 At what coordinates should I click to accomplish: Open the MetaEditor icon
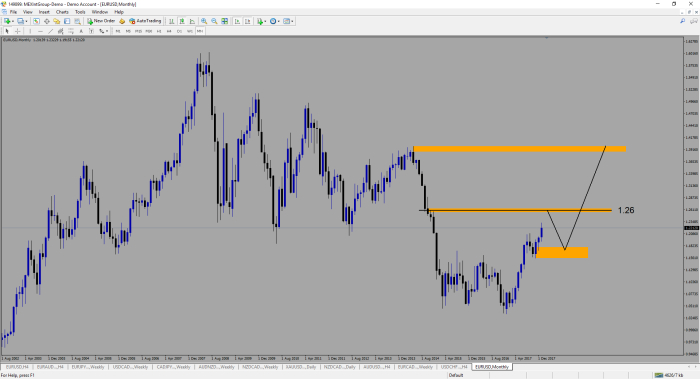(122, 21)
